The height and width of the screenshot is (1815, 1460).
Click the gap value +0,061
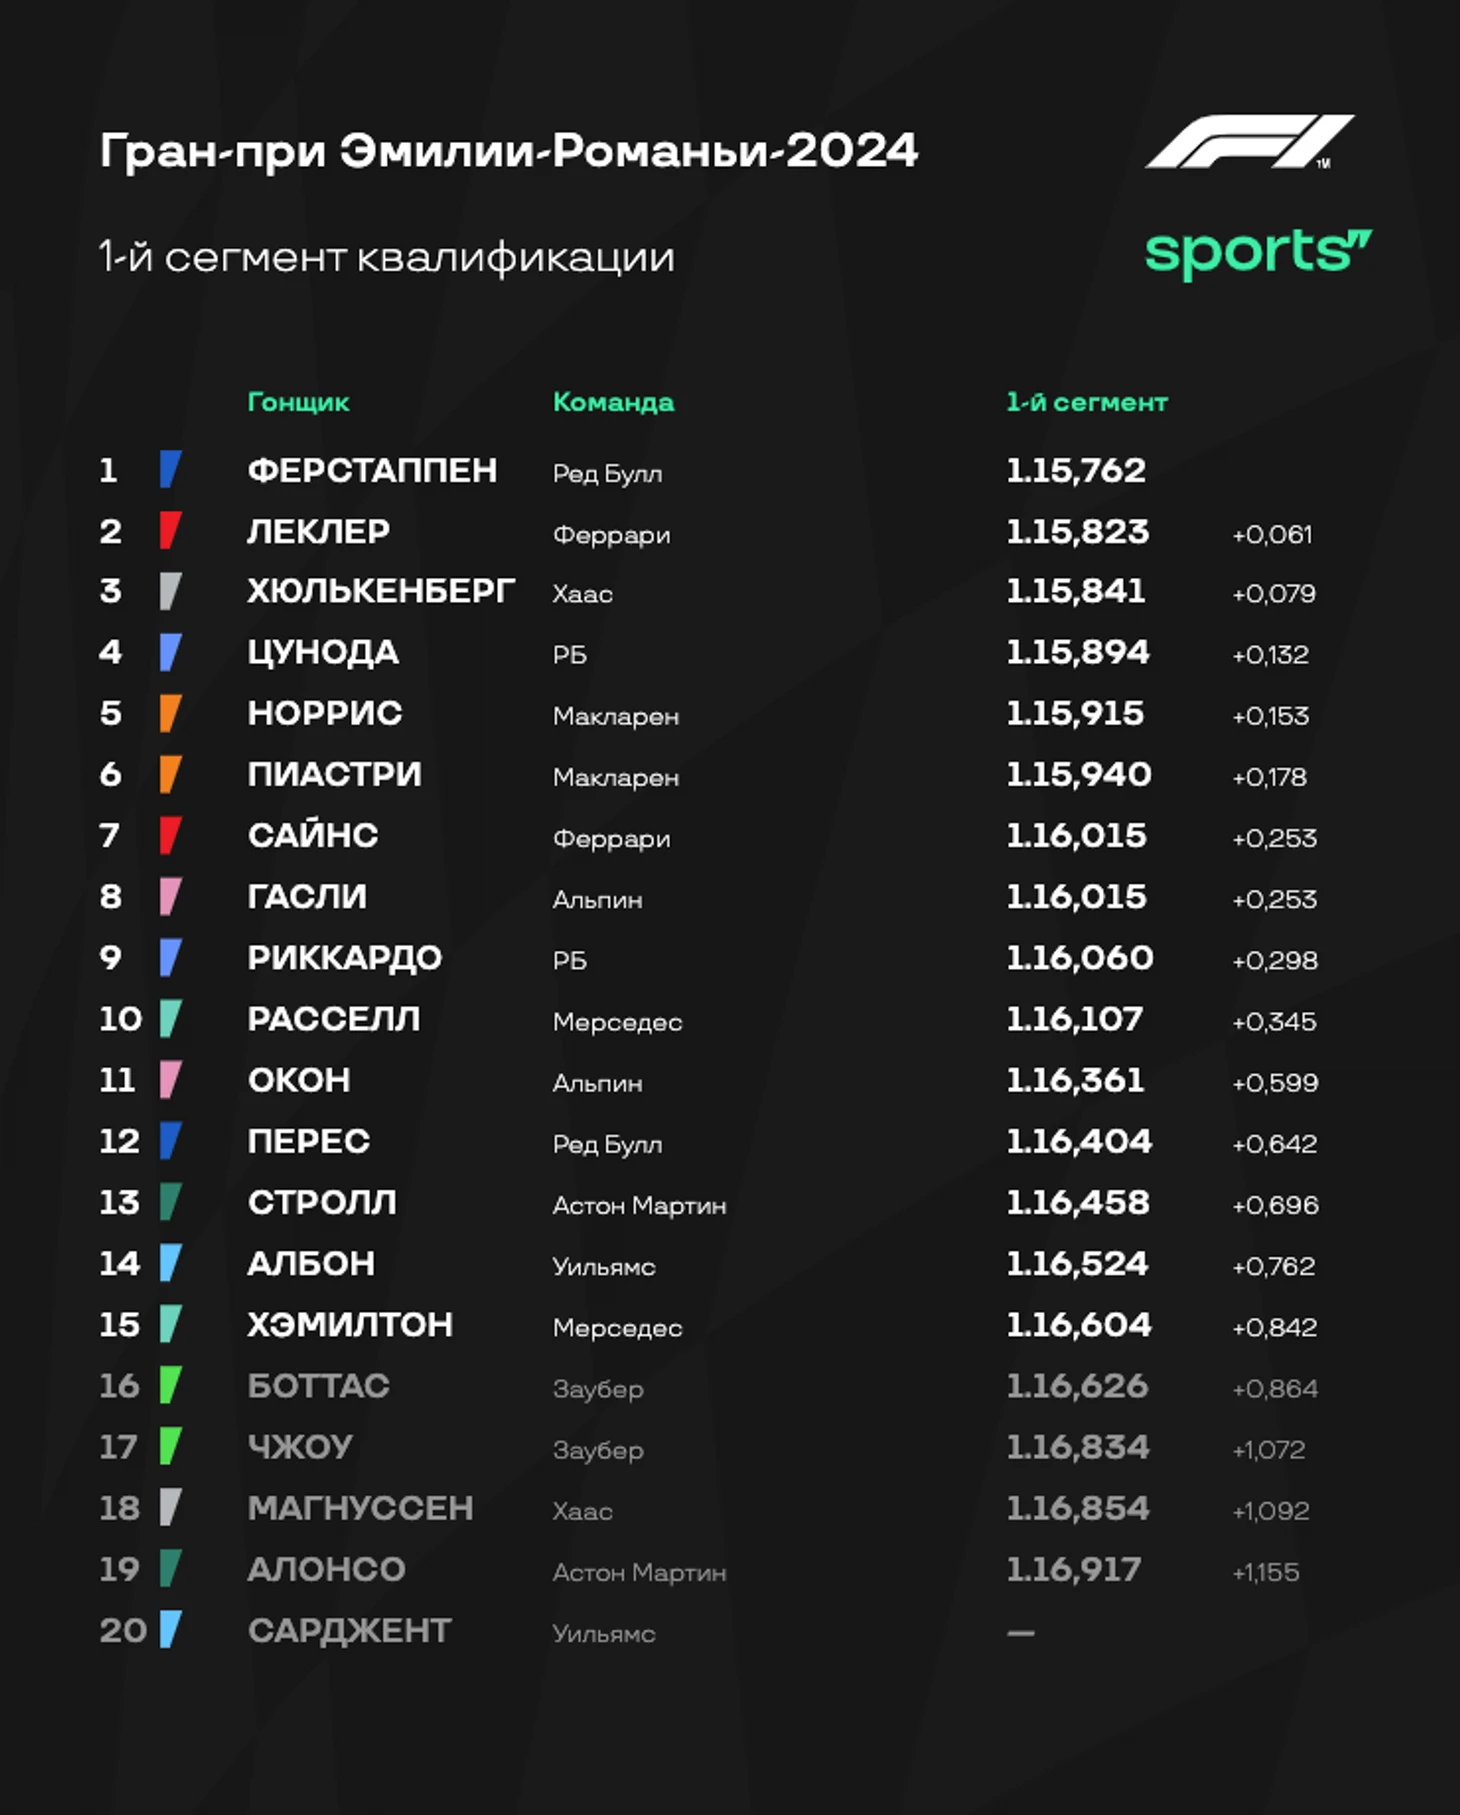coord(1271,534)
